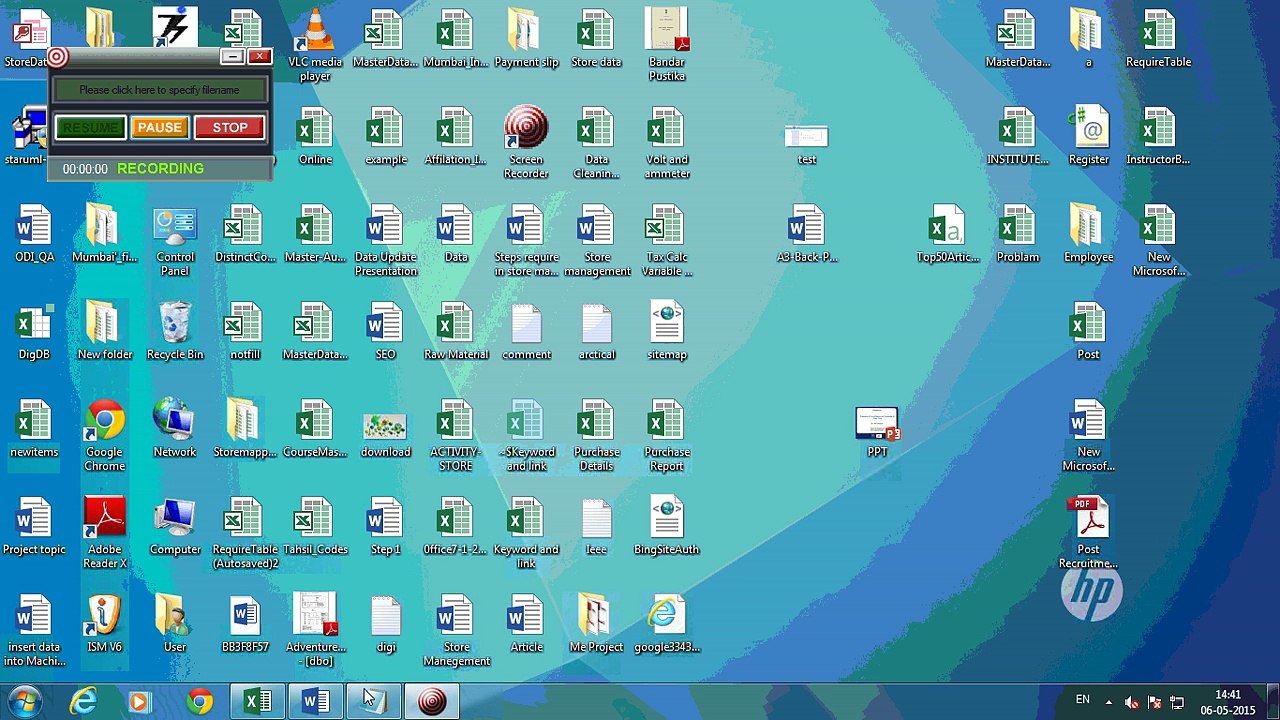Select the Register C# file icon
This screenshot has height=720, width=1280.
click(1088, 136)
